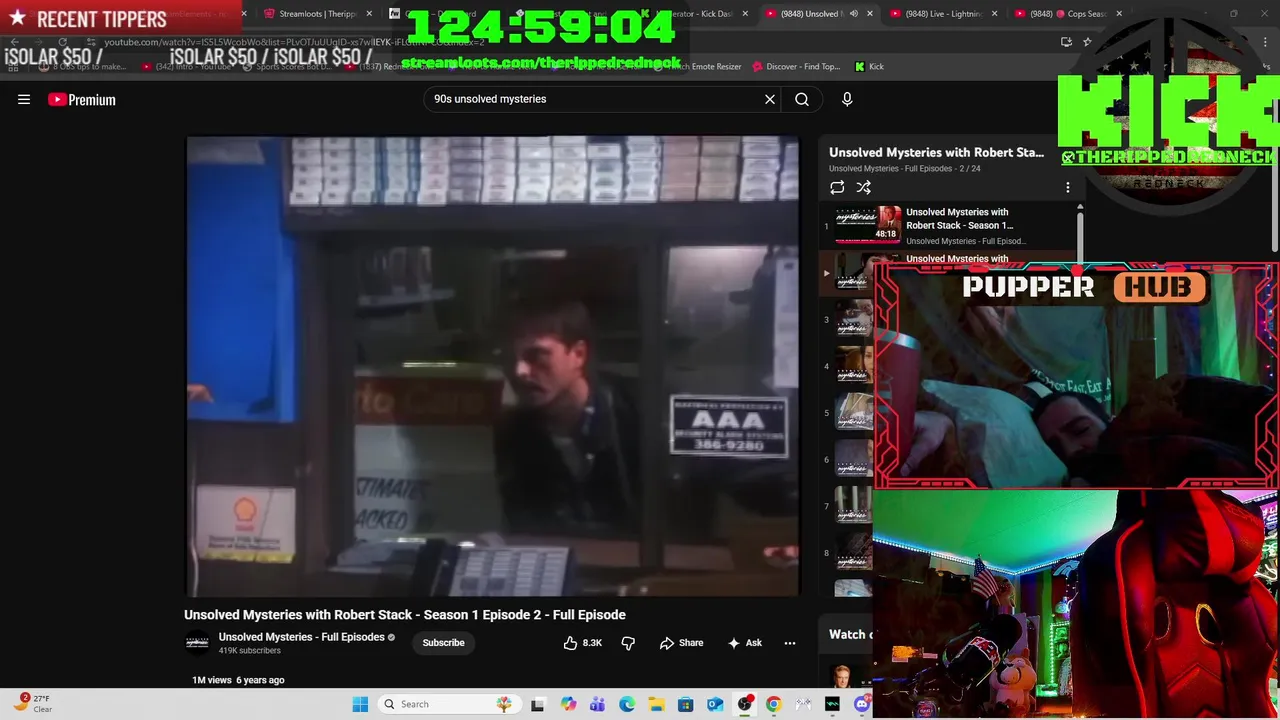1280x720 pixels.
Task: Open weather widget showing 27°F Clear
Action: pyautogui.click(x=32, y=703)
